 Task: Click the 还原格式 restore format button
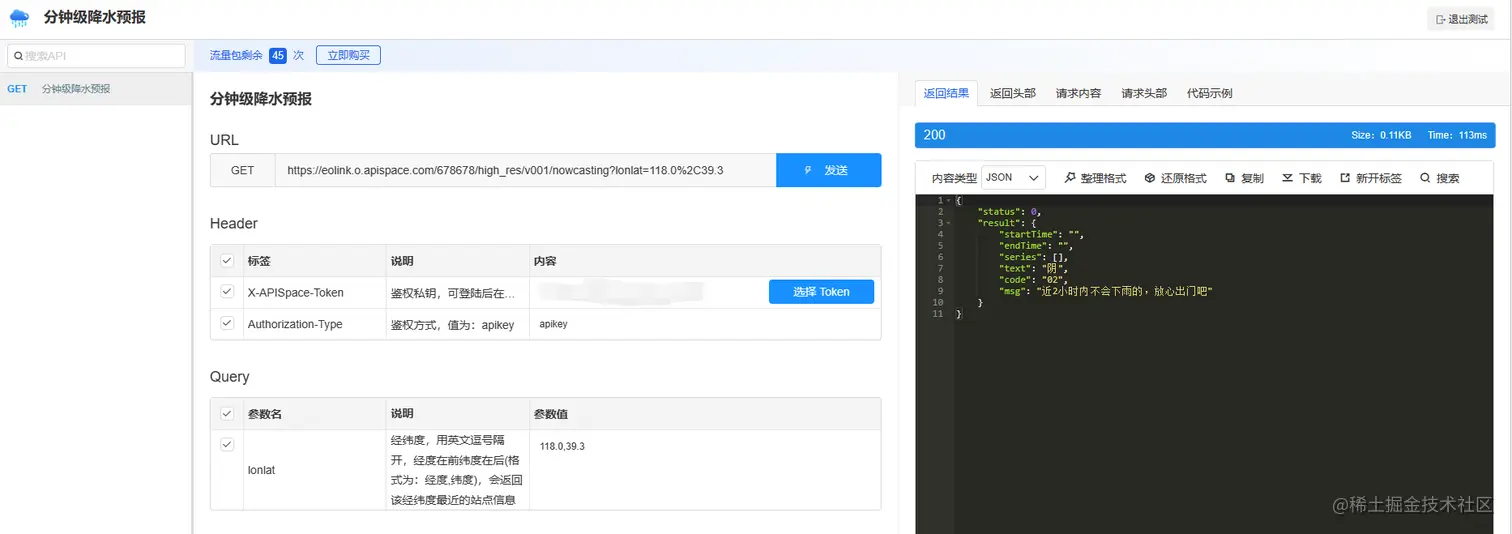(1175, 178)
